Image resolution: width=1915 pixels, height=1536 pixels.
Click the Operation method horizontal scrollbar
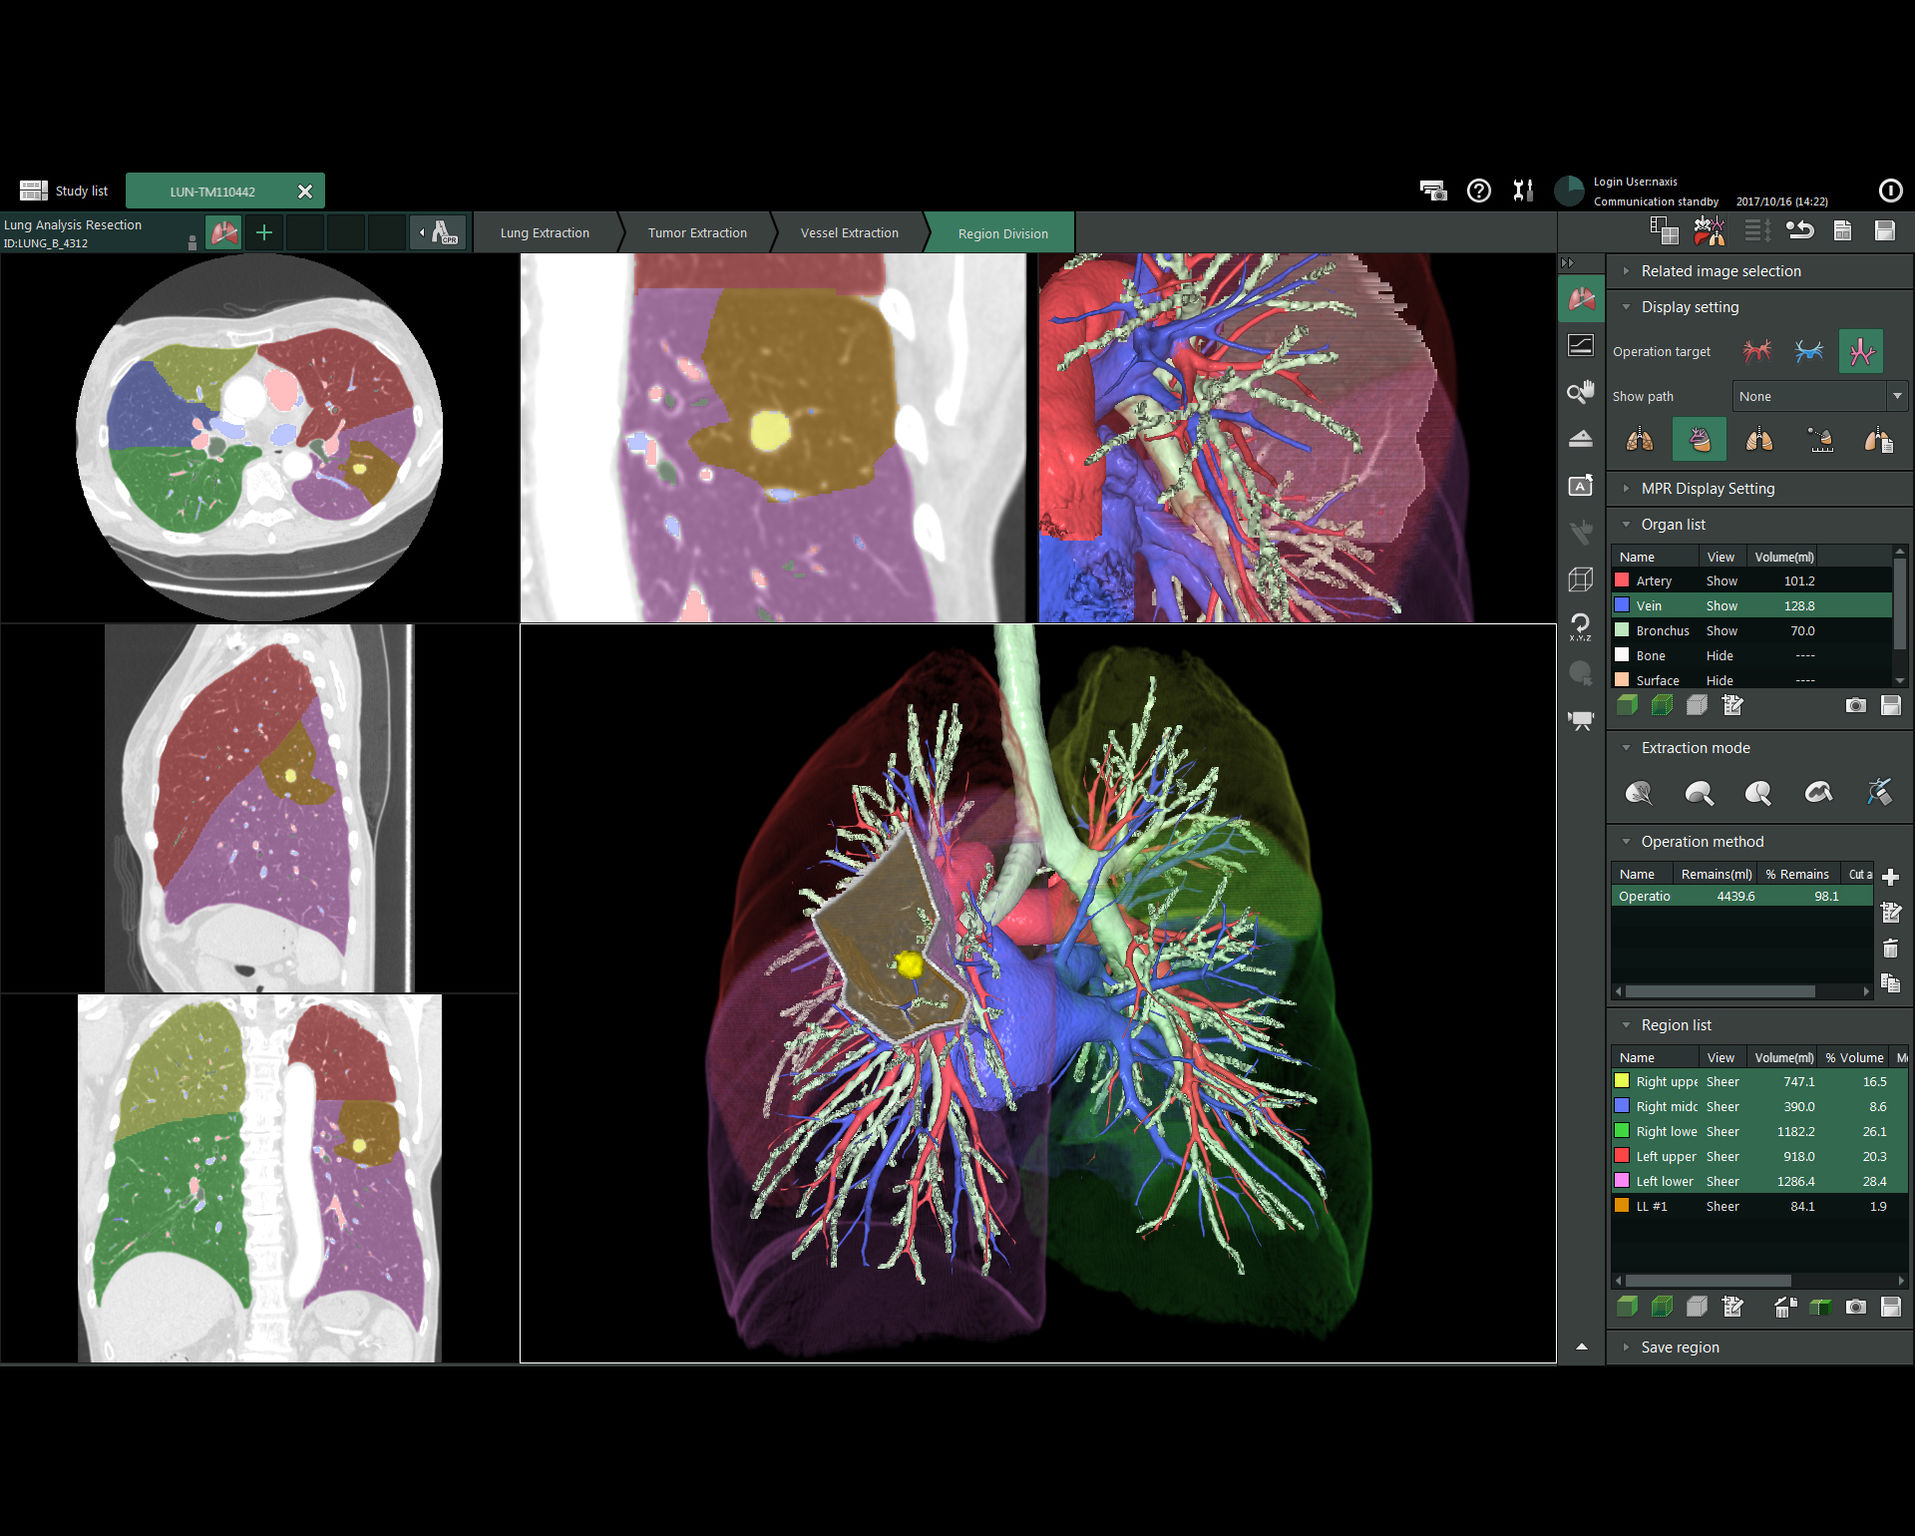[x=1720, y=991]
